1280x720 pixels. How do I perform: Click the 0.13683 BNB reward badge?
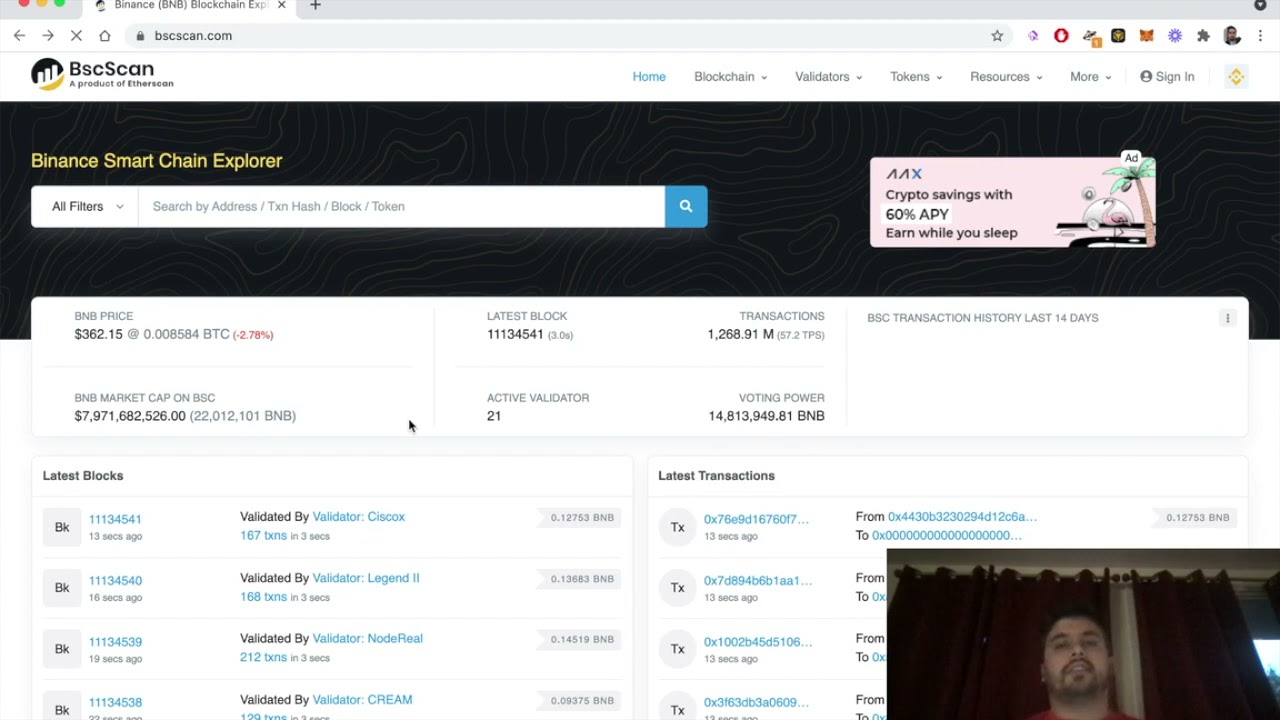click(582, 579)
